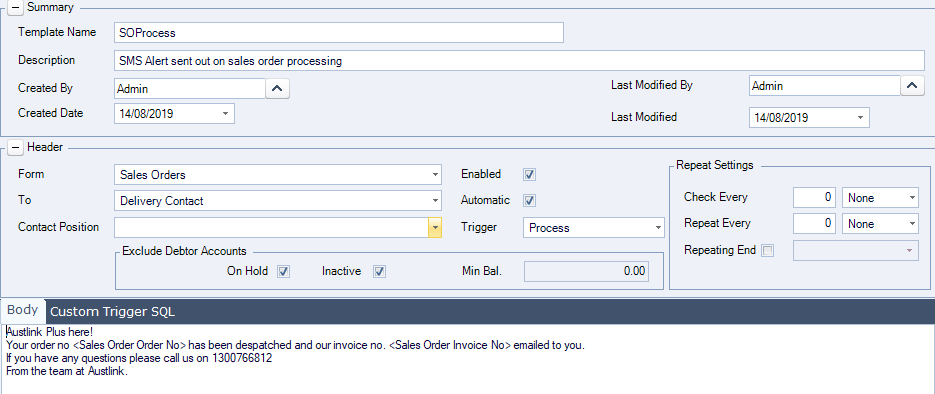This screenshot has height=394, width=935.
Task: Click the Description text field
Action: click(x=519, y=61)
